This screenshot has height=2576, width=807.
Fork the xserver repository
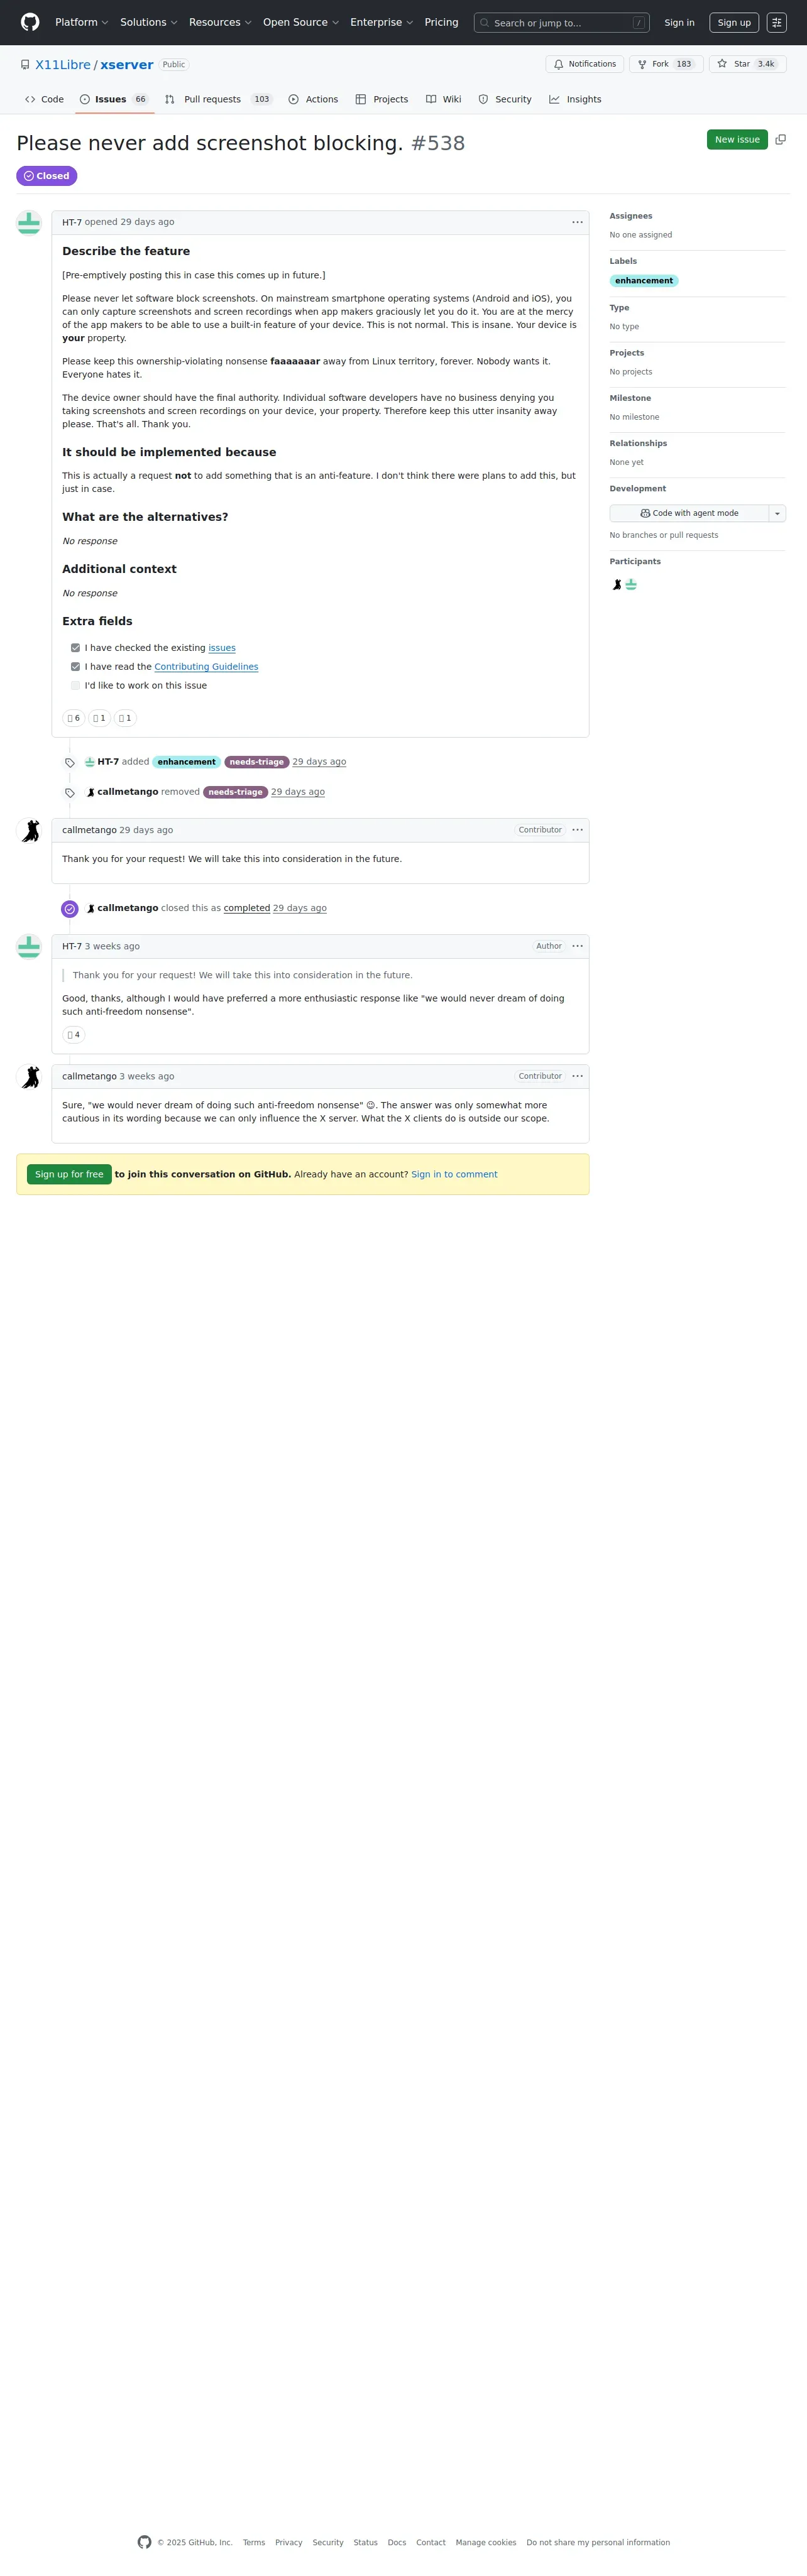point(666,64)
